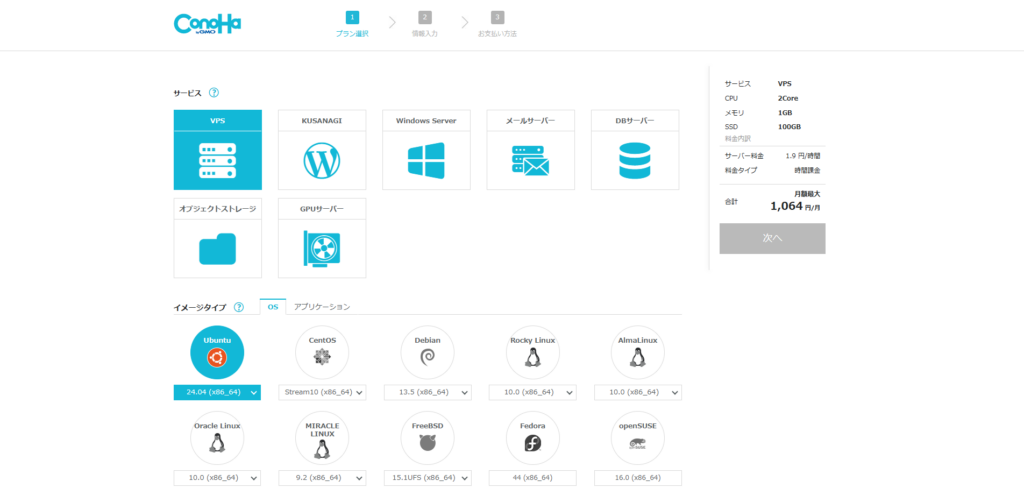Select the Ubuntu OS image
The height and width of the screenshot is (488, 1024).
tap(217, 353)
